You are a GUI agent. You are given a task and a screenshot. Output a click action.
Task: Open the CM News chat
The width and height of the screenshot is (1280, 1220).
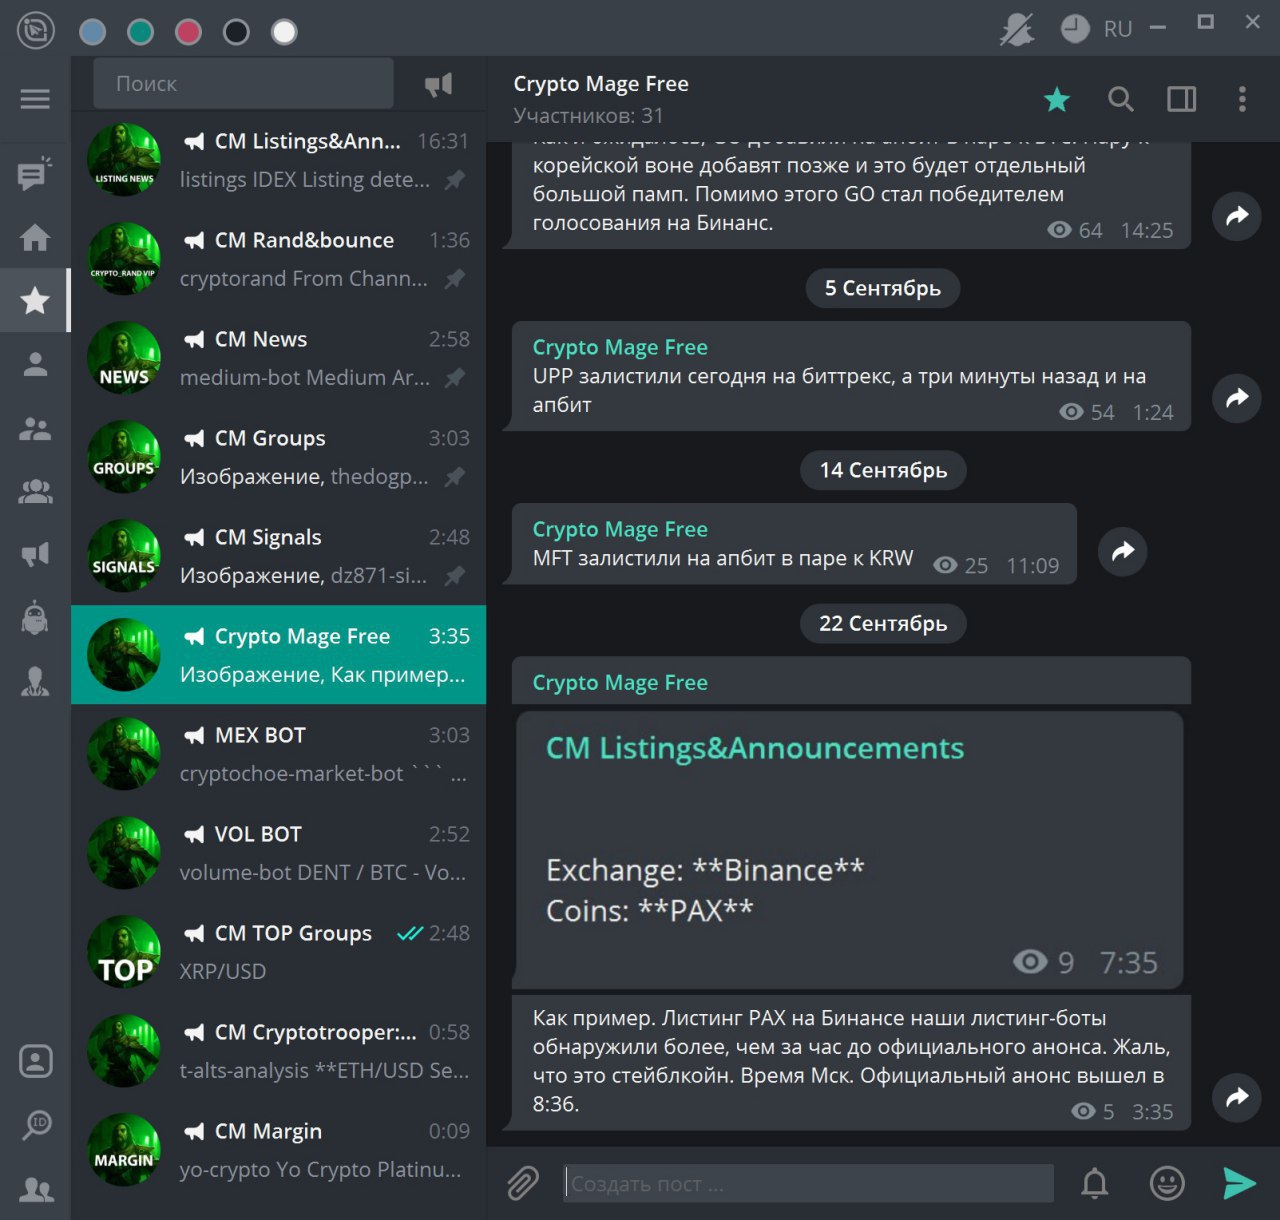(x=278, y=358)
